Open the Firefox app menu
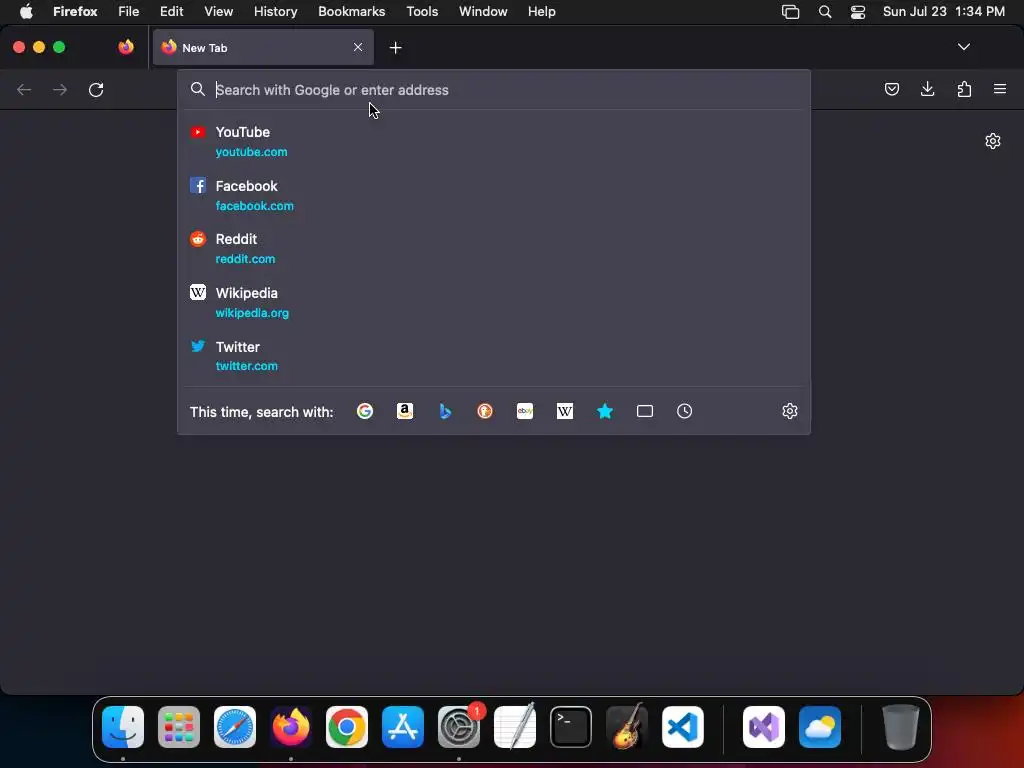The width and height of the screenshot is (1024, 768). [x=75, y=11]
